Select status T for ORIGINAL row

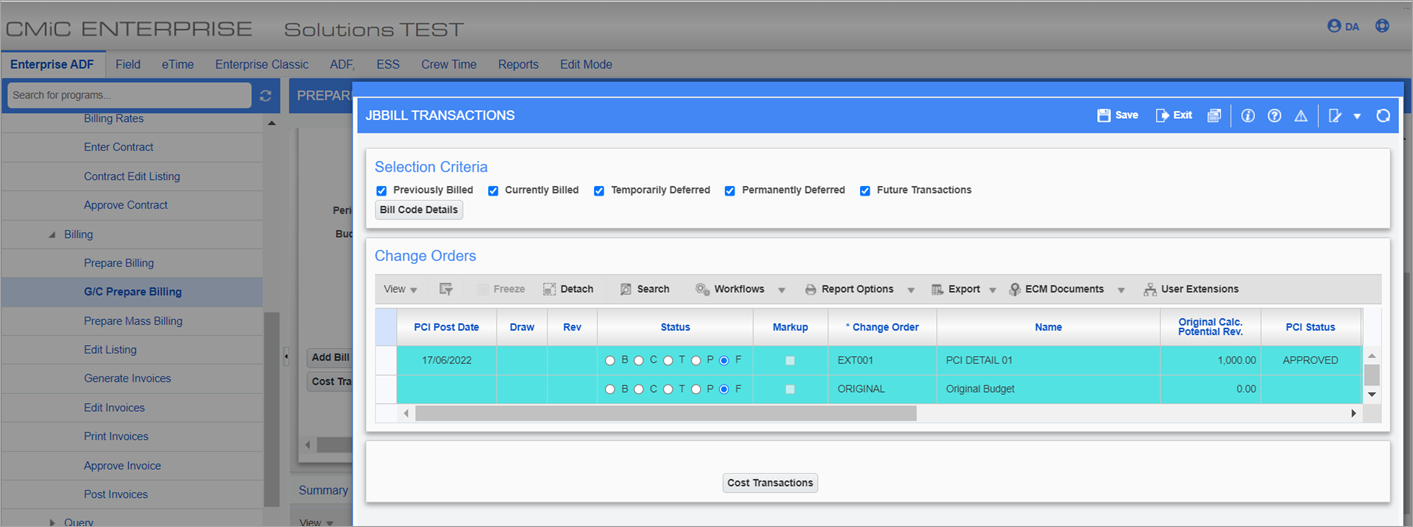tap(667, 389)
